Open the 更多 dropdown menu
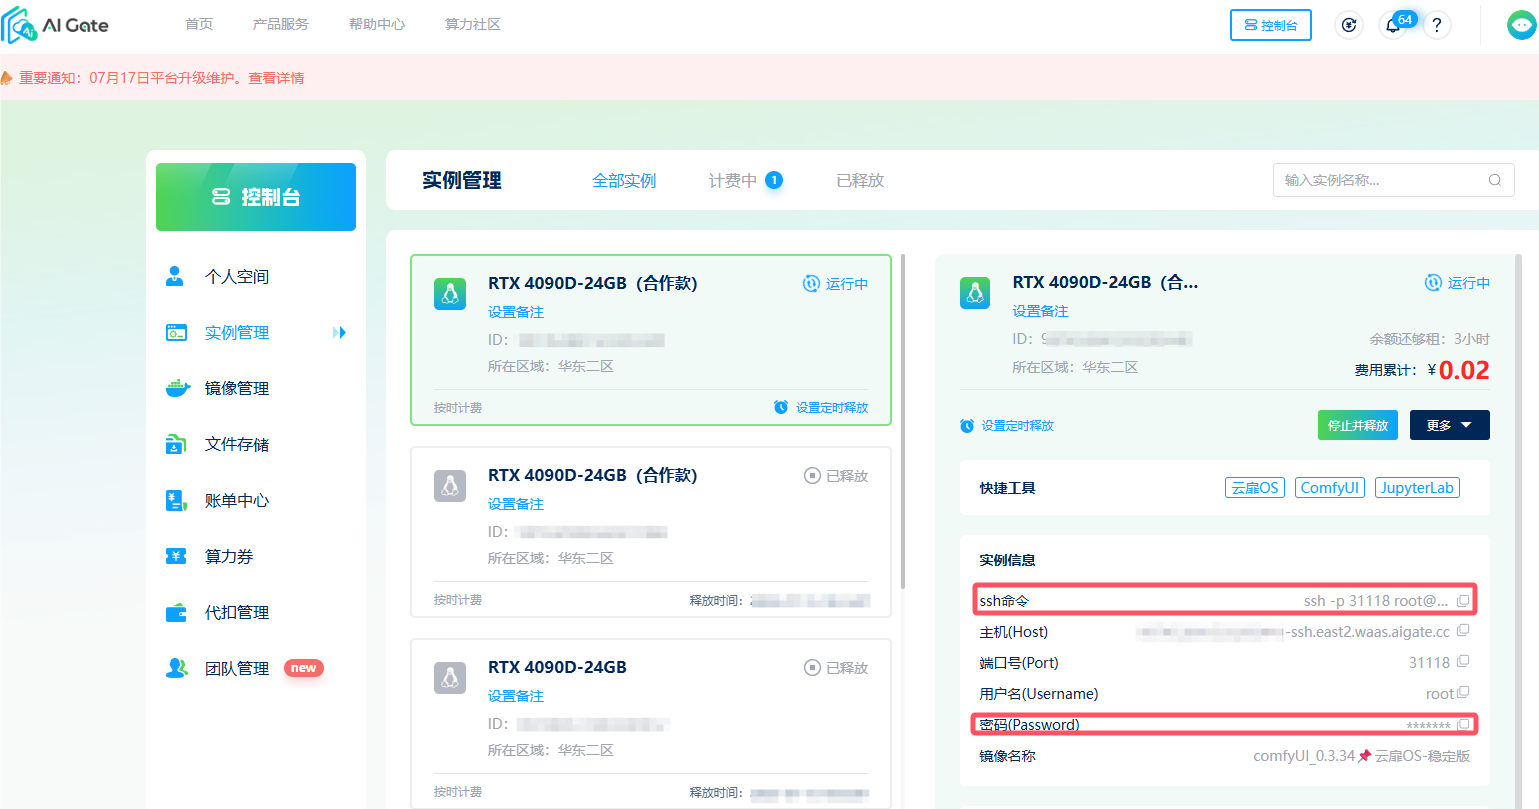The width and height of the screenshot is (1539, 809). click(x=1449, y=424)
